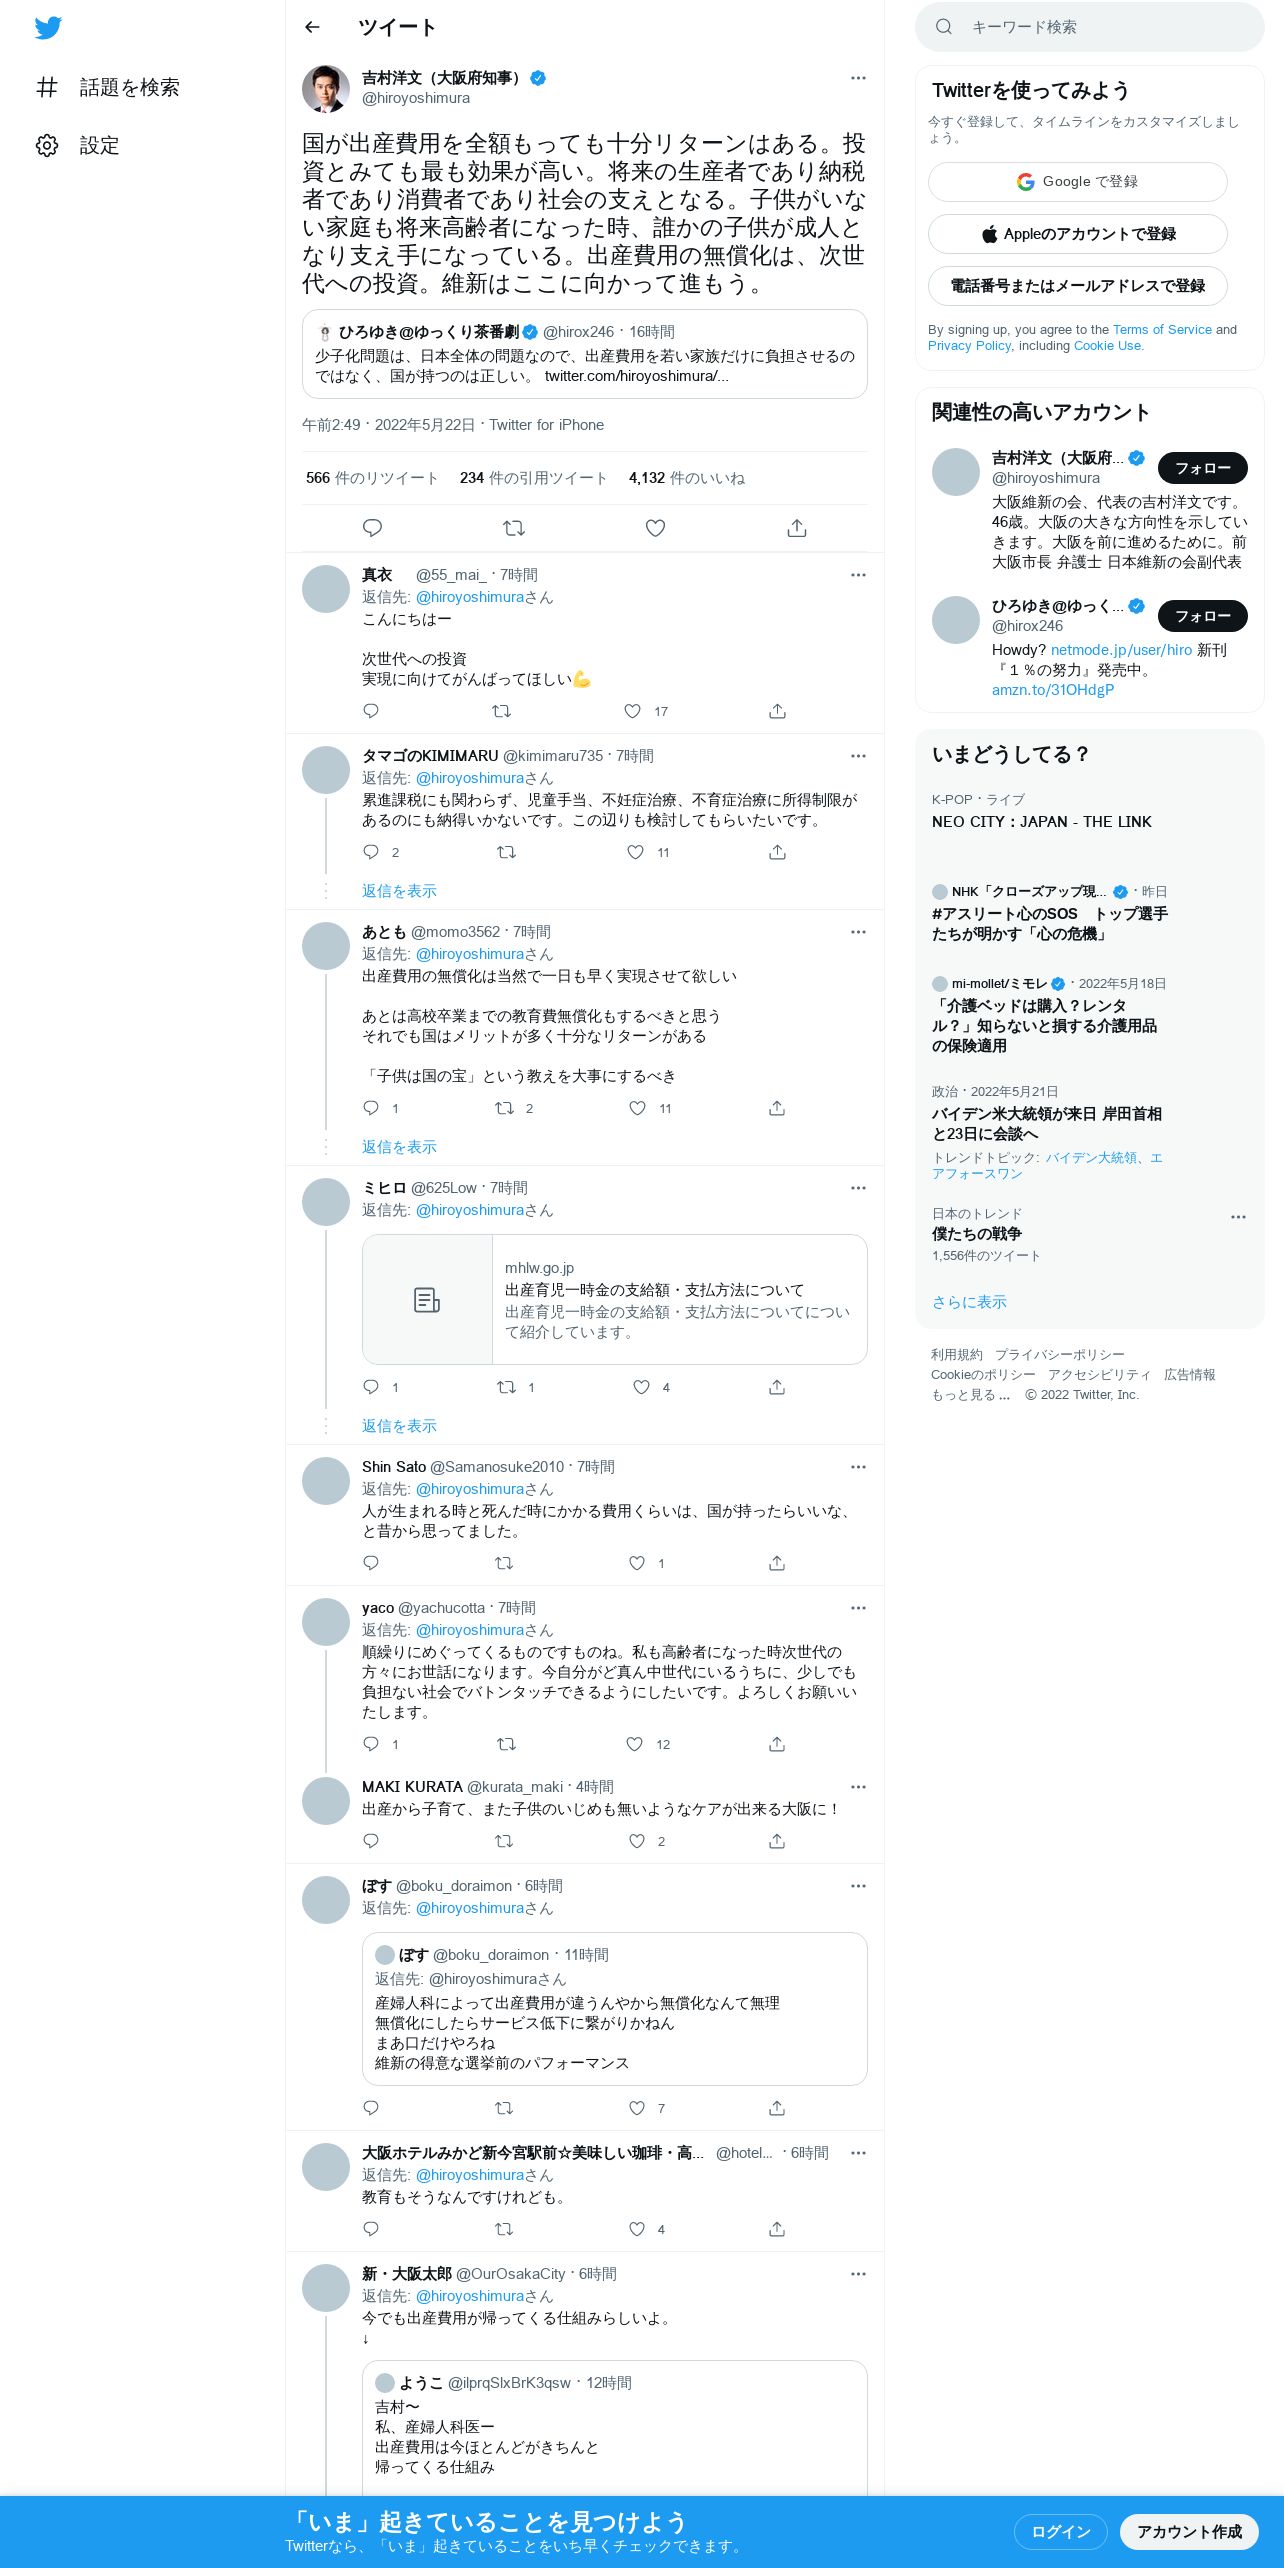Follow the ひろゆき account
This screenshot has height=2568, width=1284.
coord(1202,616)
